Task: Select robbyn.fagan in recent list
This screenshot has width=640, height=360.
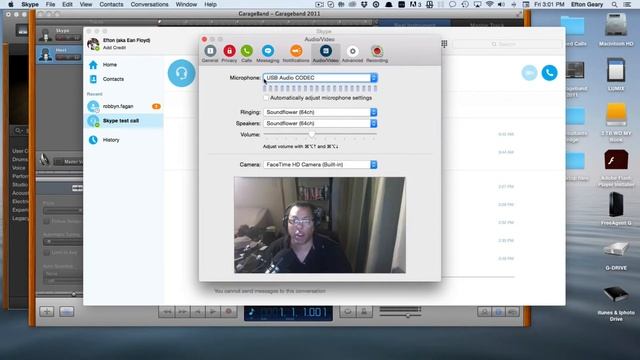Action: [123, 106]
